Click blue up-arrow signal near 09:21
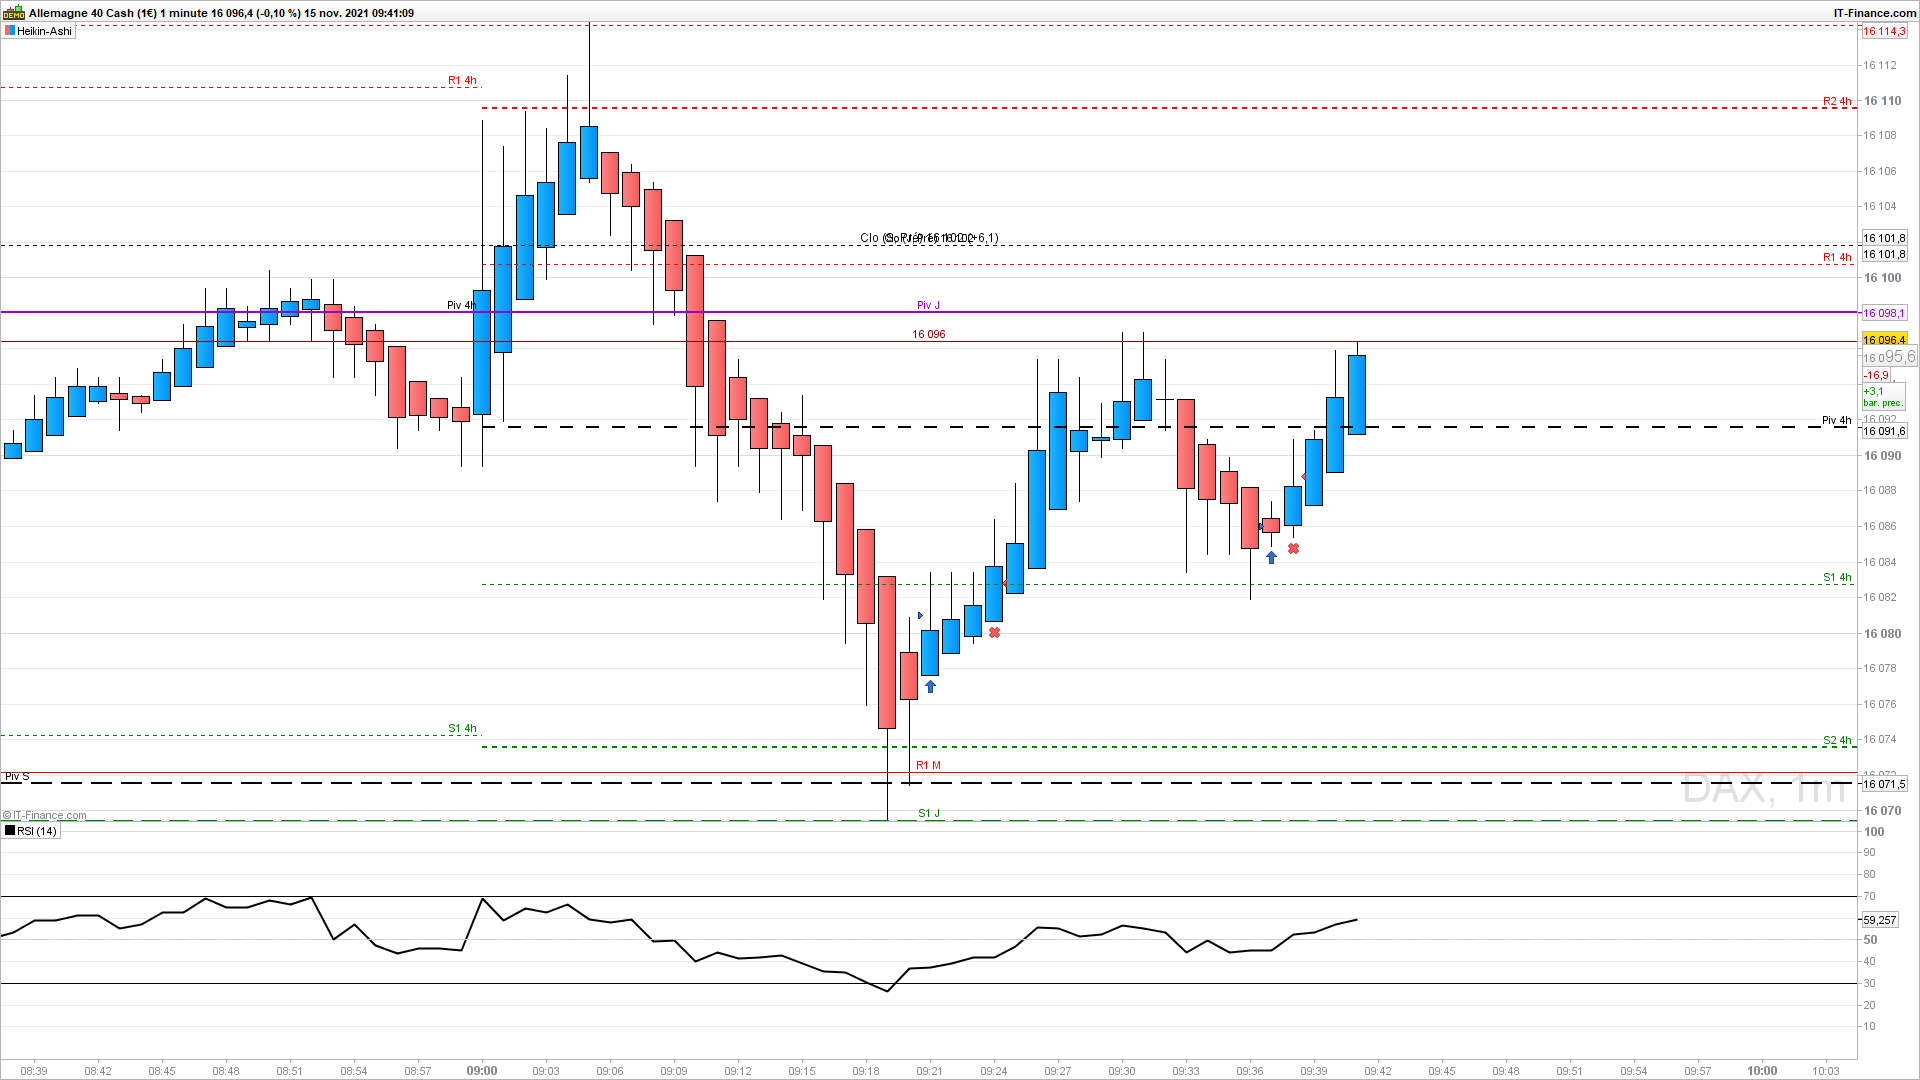Viewport: 1920px width, 1080px height. pos(931,687)
